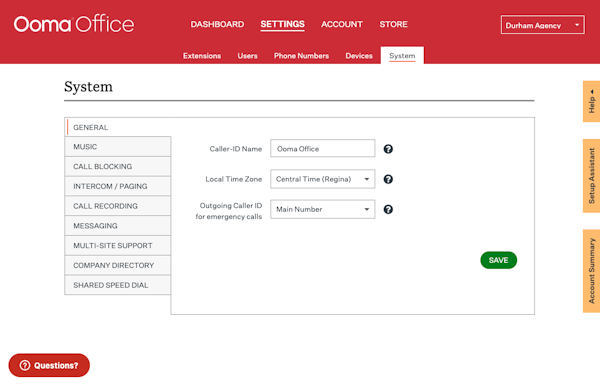600x384 pixels.
Task: Open the Outgoing Caller ID dropdown
Action: (323, 209)
